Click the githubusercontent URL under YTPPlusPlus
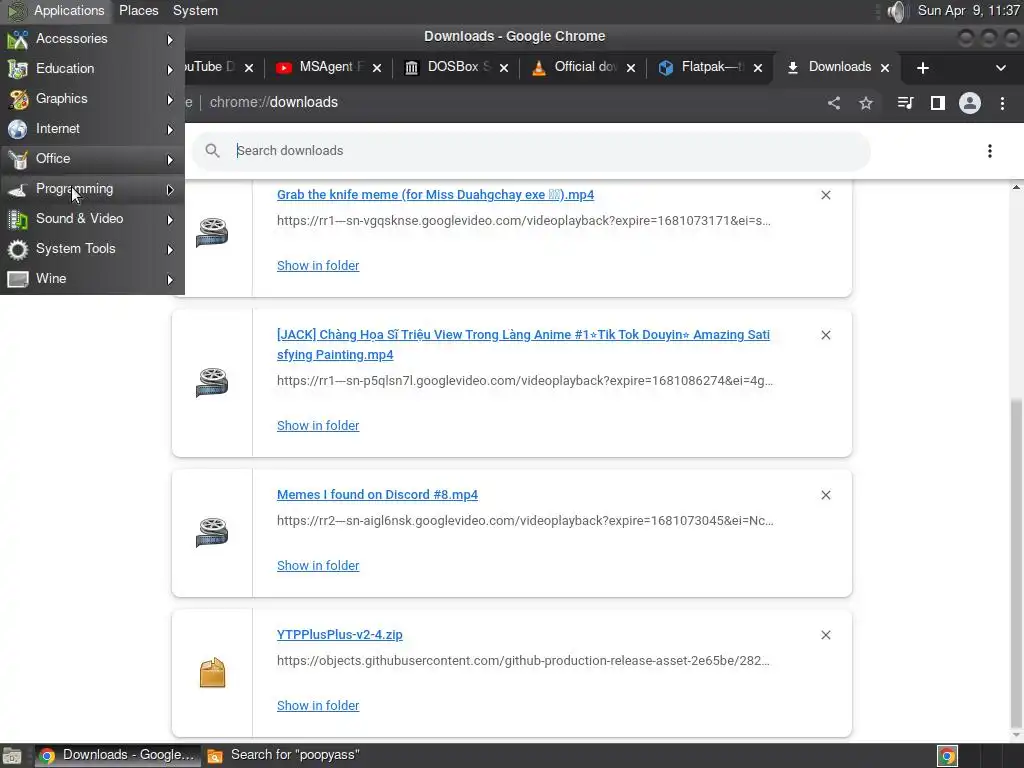The width and height of the screenshot is (1024, 768). (523, 661)
